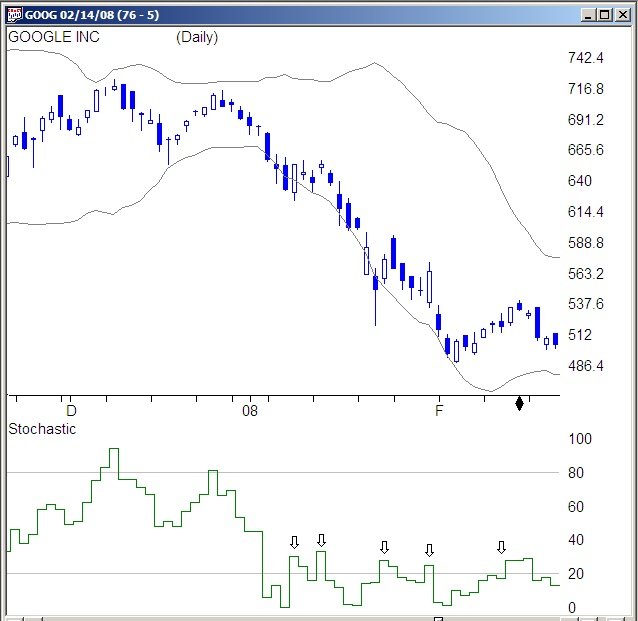This screenshot has width=638, height=621.
Task: Click the black diamond marker on date axis
Action: point(519,403)
